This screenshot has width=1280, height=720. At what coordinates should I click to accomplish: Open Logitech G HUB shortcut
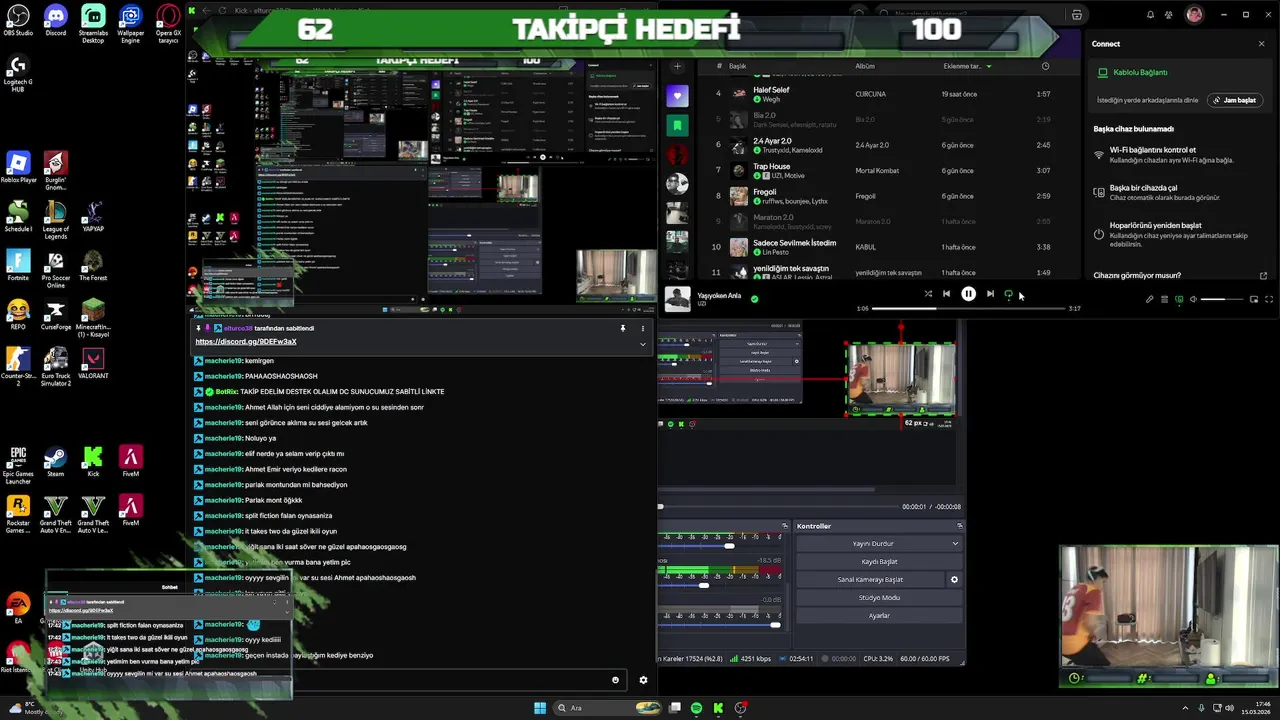click(18, 73)
